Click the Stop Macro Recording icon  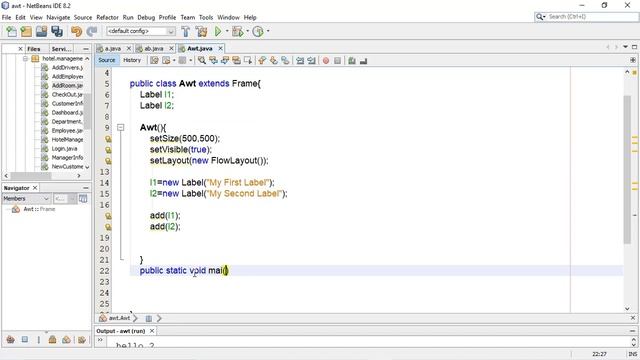click(338, 61)
